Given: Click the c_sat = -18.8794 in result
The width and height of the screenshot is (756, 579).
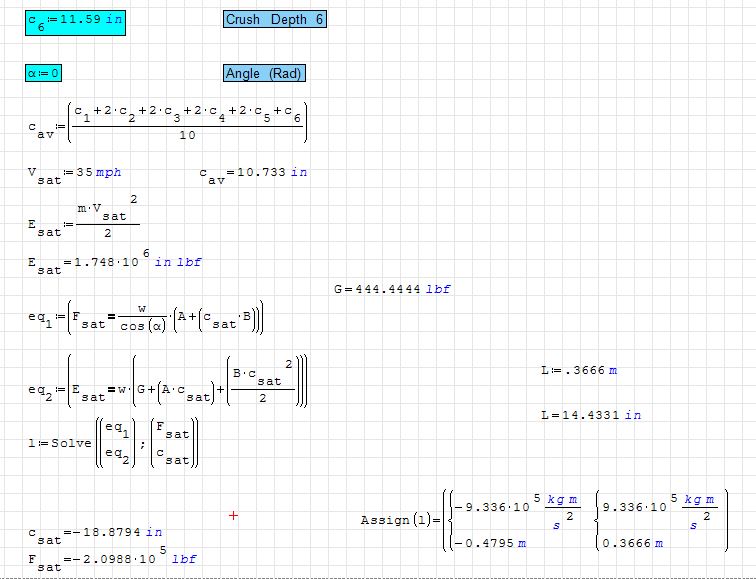Looking at the screenshot, I should (95, 533).
